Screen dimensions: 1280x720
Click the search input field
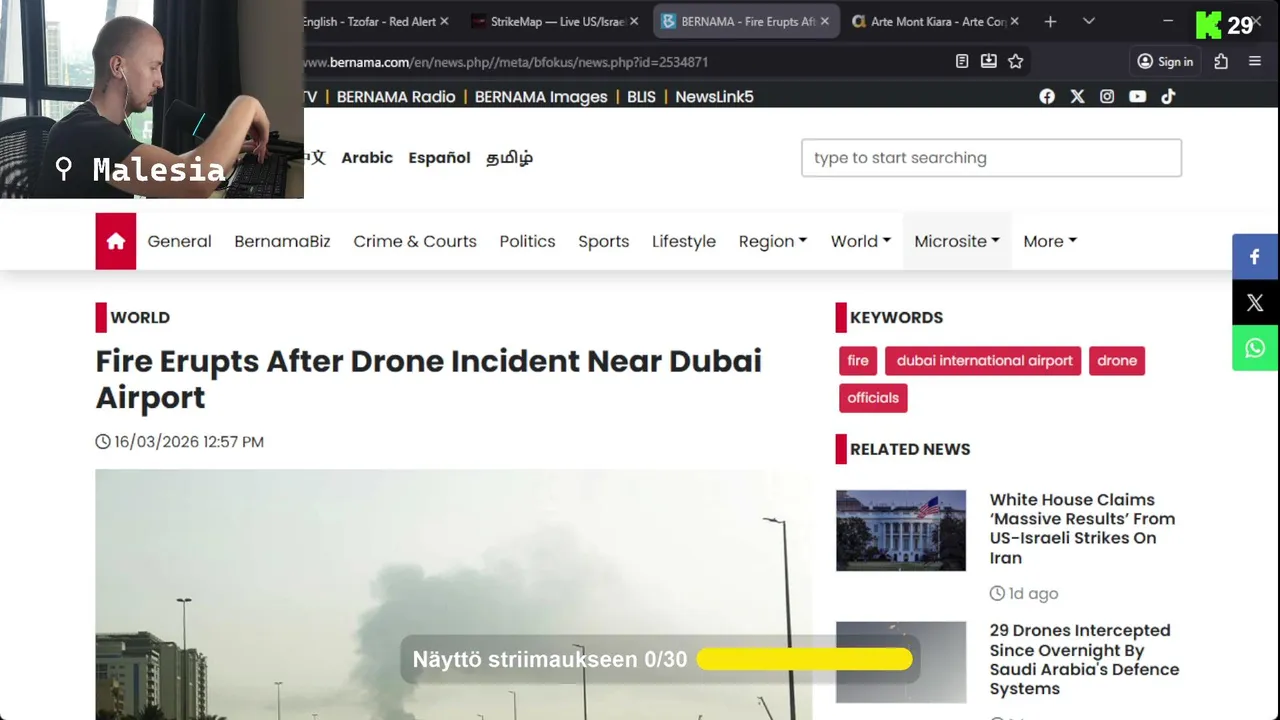pyautogui.click(x=991, y=158)
